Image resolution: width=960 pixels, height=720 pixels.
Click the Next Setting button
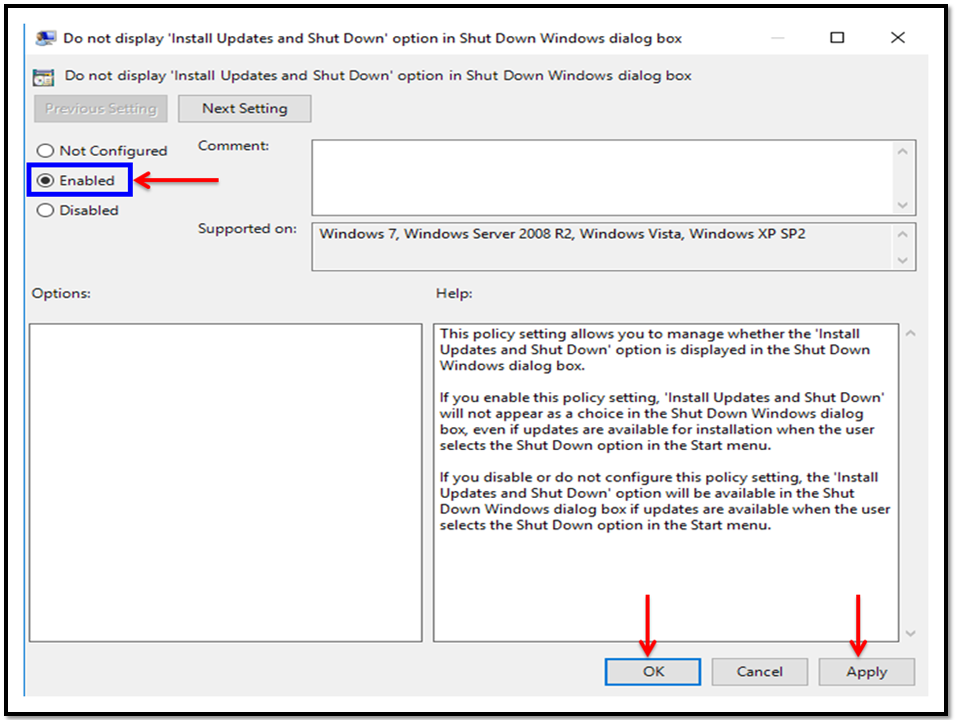coord(244,108)
